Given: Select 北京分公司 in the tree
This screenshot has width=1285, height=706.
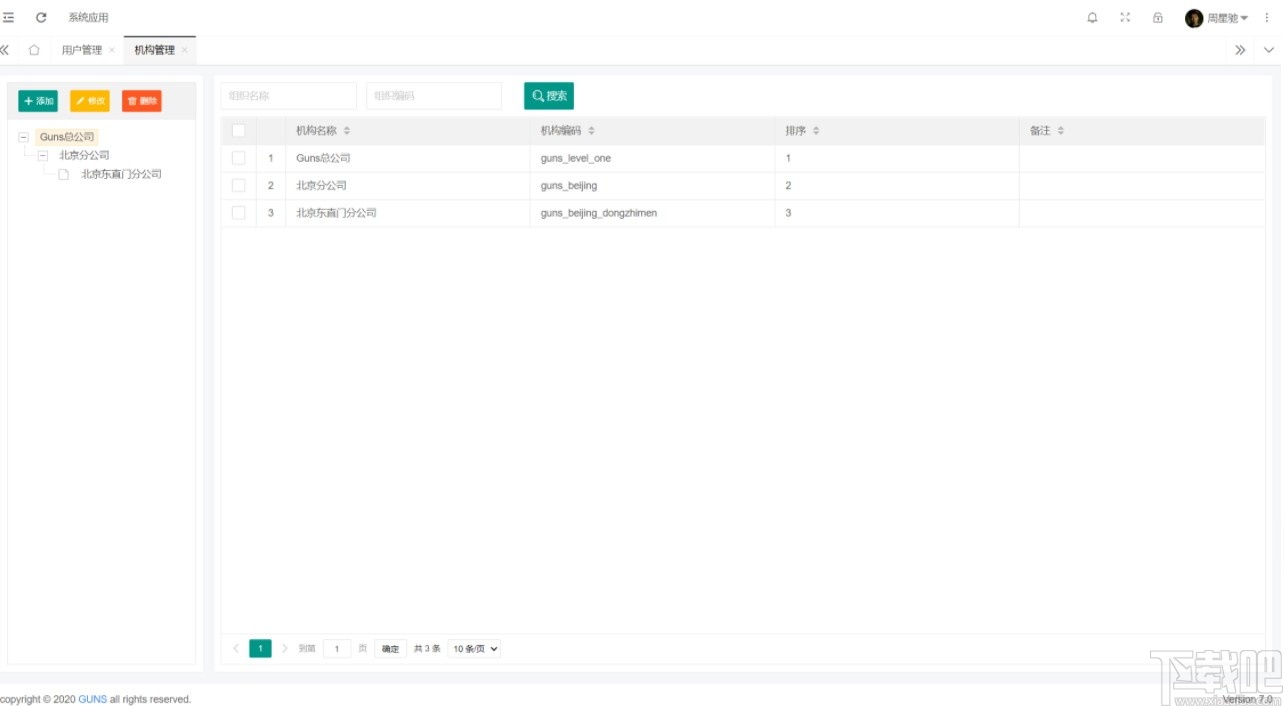Looking at the screenshot, I should 84,156.
